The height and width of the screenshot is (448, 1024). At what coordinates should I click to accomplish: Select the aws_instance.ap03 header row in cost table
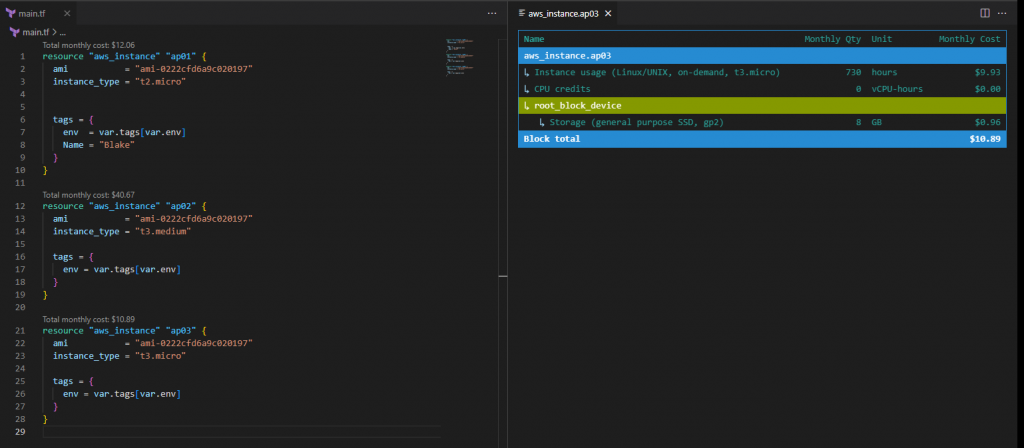tap(762, 56)
